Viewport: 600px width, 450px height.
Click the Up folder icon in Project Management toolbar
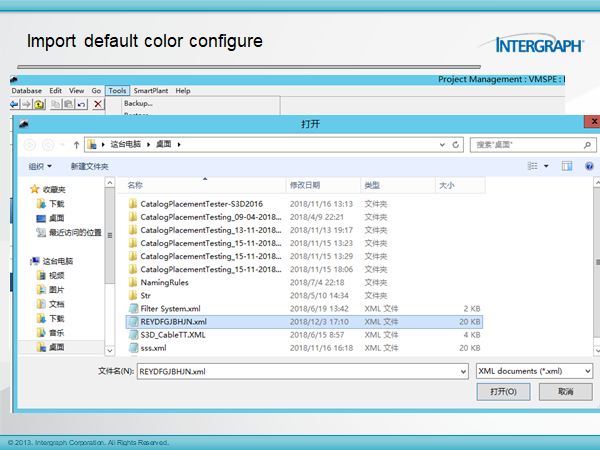point(39,104)
